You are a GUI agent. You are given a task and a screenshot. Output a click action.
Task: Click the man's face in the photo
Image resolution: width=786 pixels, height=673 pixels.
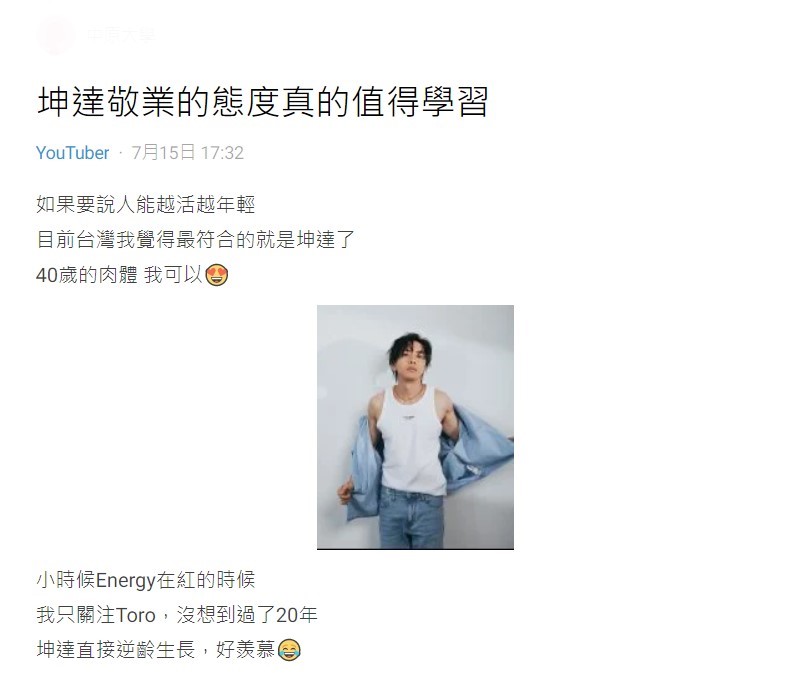point(411,362)
